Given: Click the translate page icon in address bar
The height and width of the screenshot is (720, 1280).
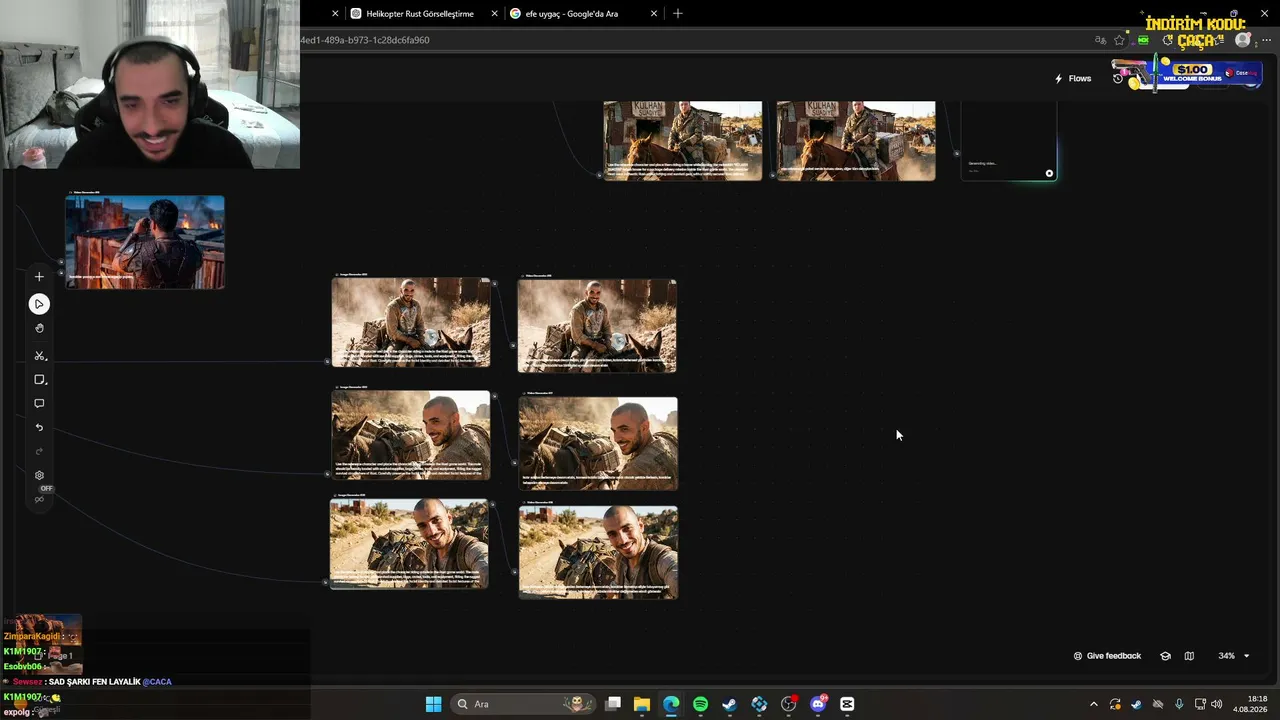Looking at the screenshot, I should click(1101, 40).
